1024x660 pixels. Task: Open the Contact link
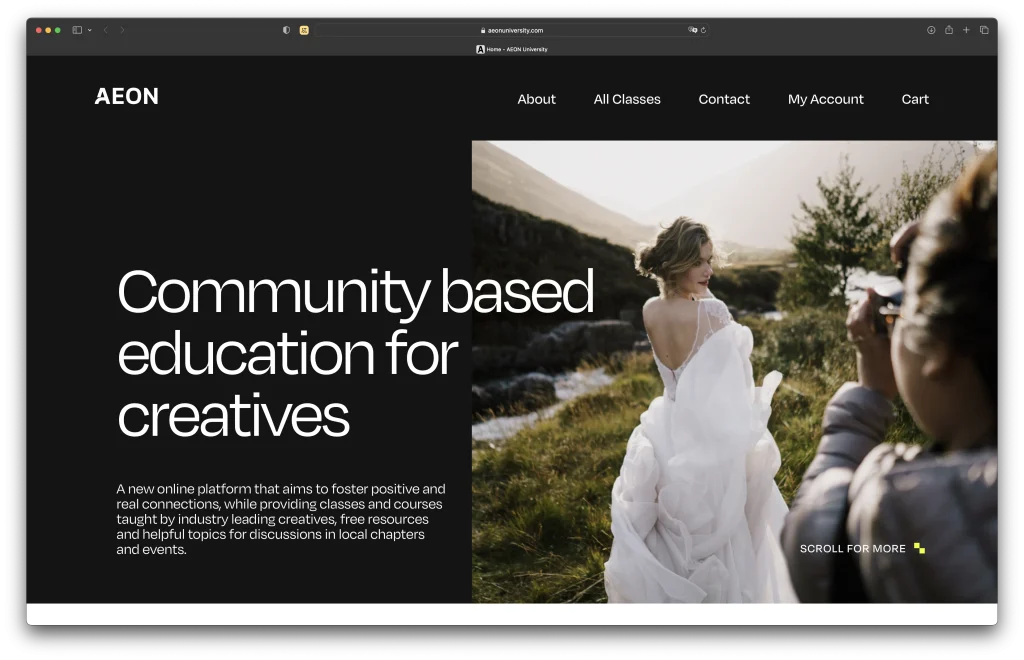[x=724, y=99]
